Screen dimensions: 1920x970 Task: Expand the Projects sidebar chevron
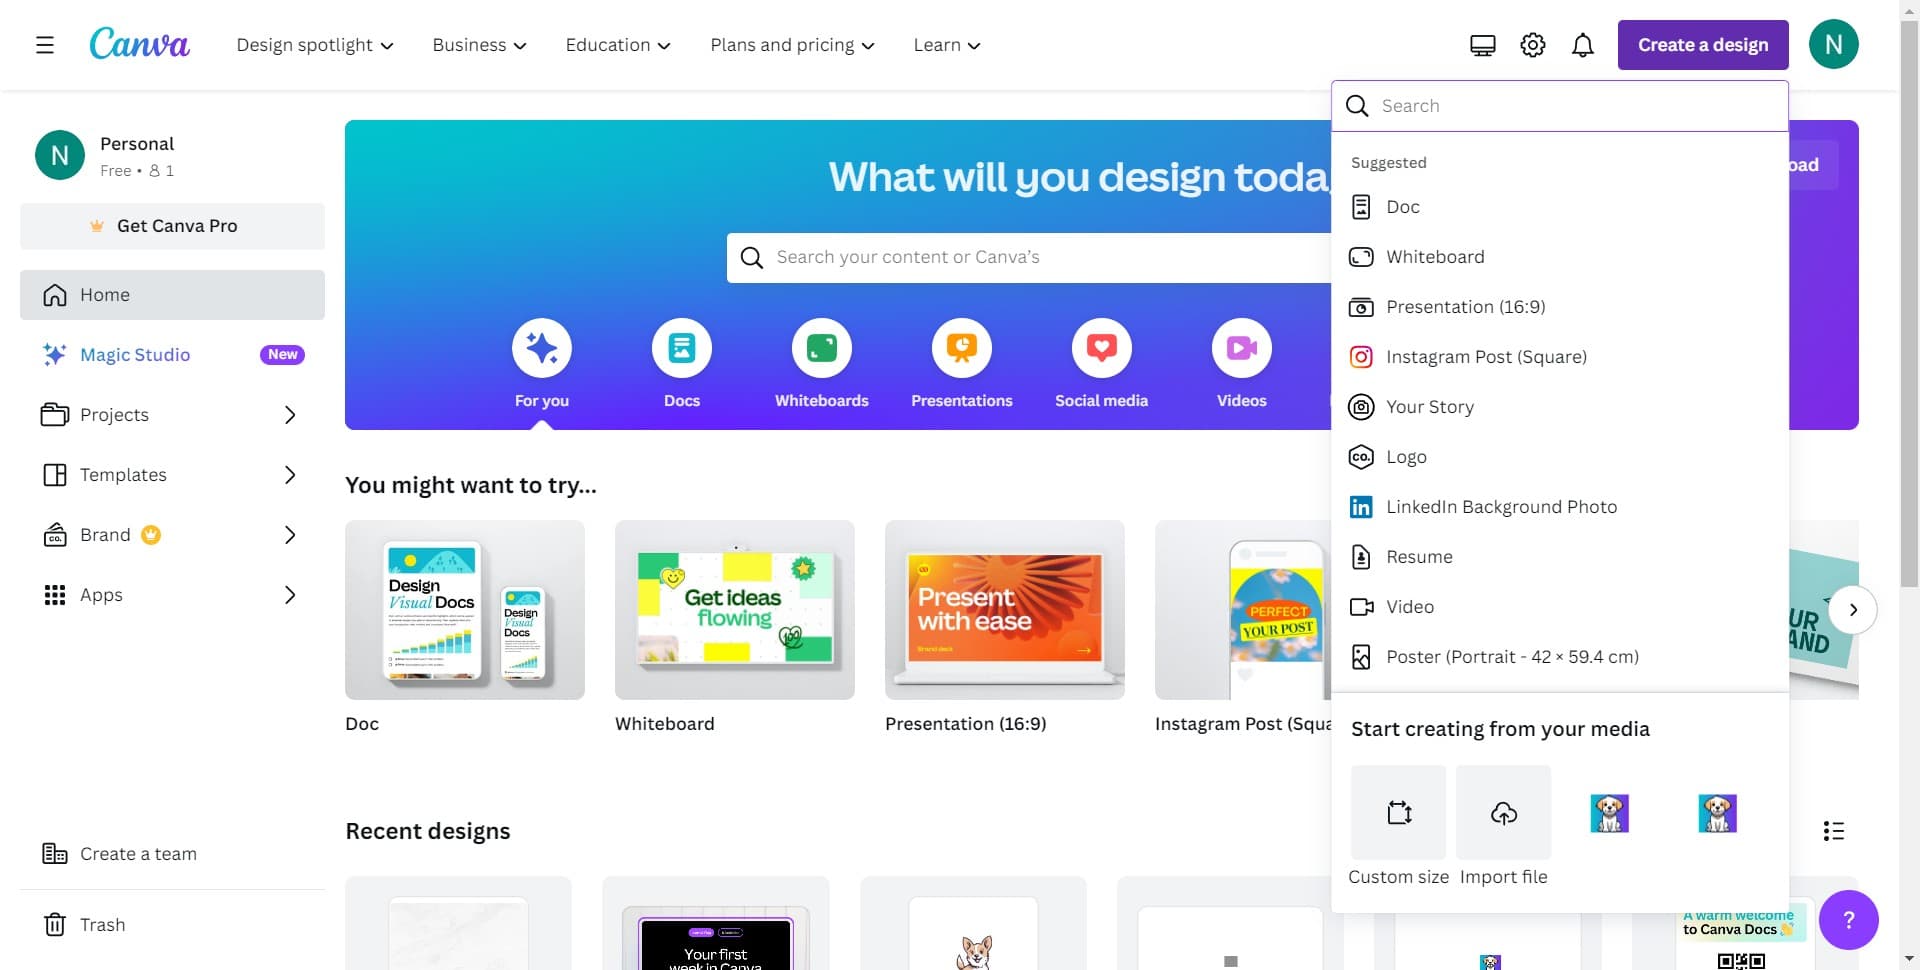pos(290,415)
